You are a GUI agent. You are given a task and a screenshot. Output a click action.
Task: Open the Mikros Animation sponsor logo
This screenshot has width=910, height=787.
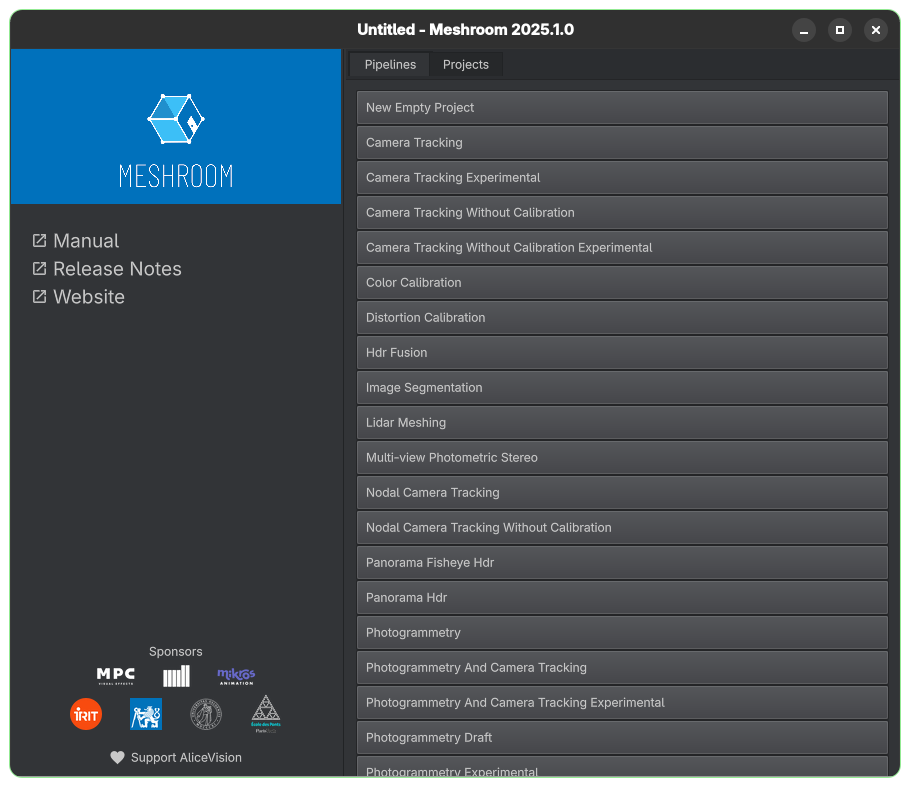236,676
